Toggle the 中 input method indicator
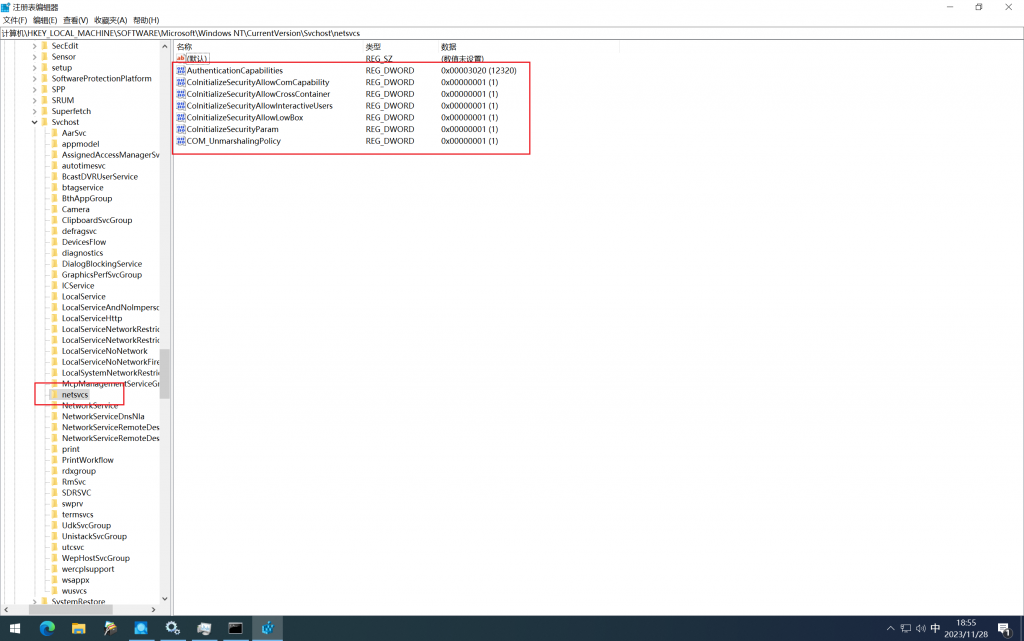Image resolution: width=1024 pixels, height=641 pixels. pos(935,629)
